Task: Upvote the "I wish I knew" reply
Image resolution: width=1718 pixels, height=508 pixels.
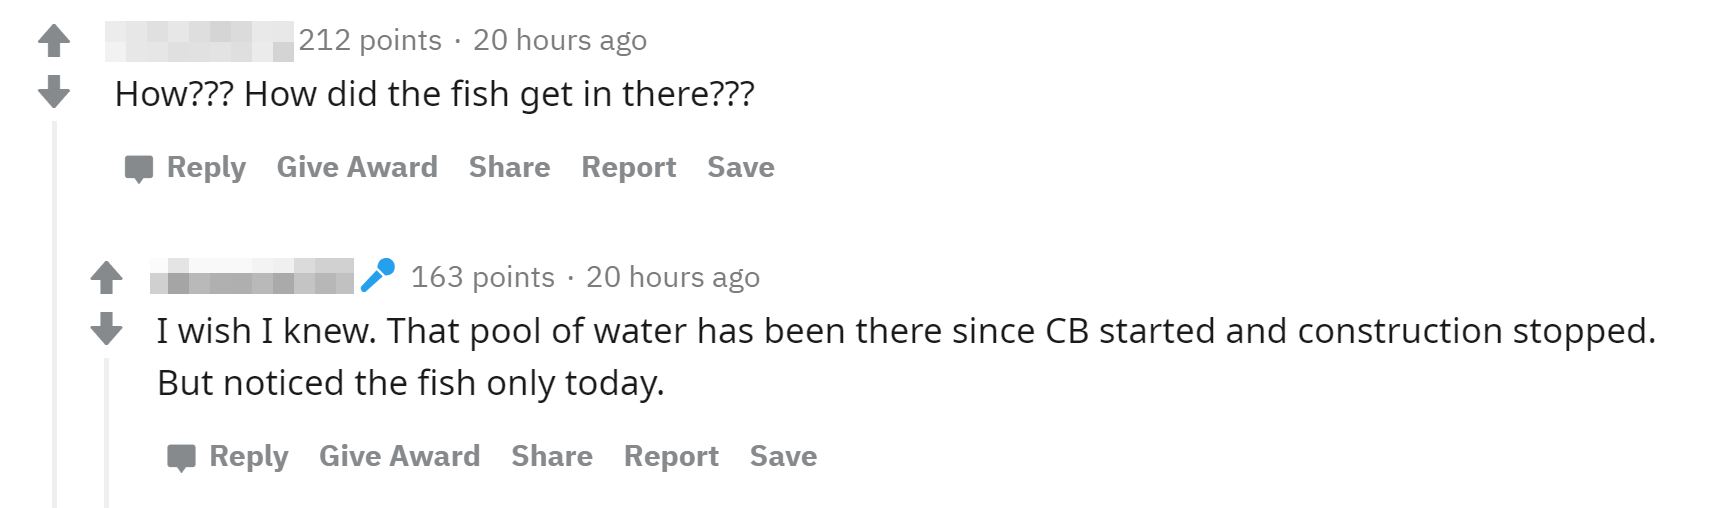Action: pos(106,277)
